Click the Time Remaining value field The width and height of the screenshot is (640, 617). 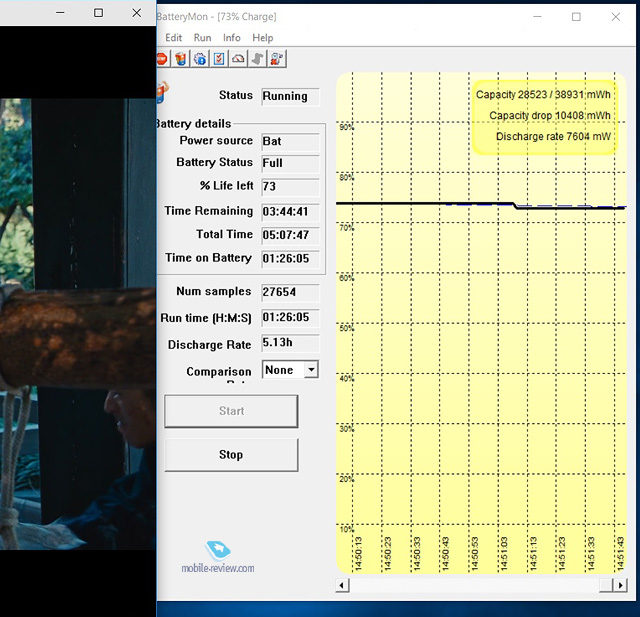pyautogui.click(x=290, y=212)
